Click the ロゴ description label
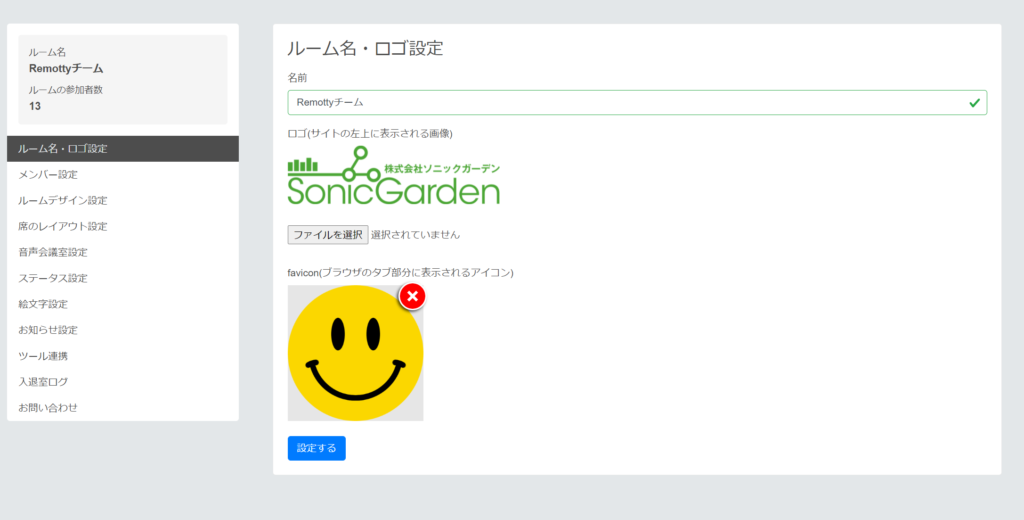This screenshot has width=1024, height=520. pos(370,133)
